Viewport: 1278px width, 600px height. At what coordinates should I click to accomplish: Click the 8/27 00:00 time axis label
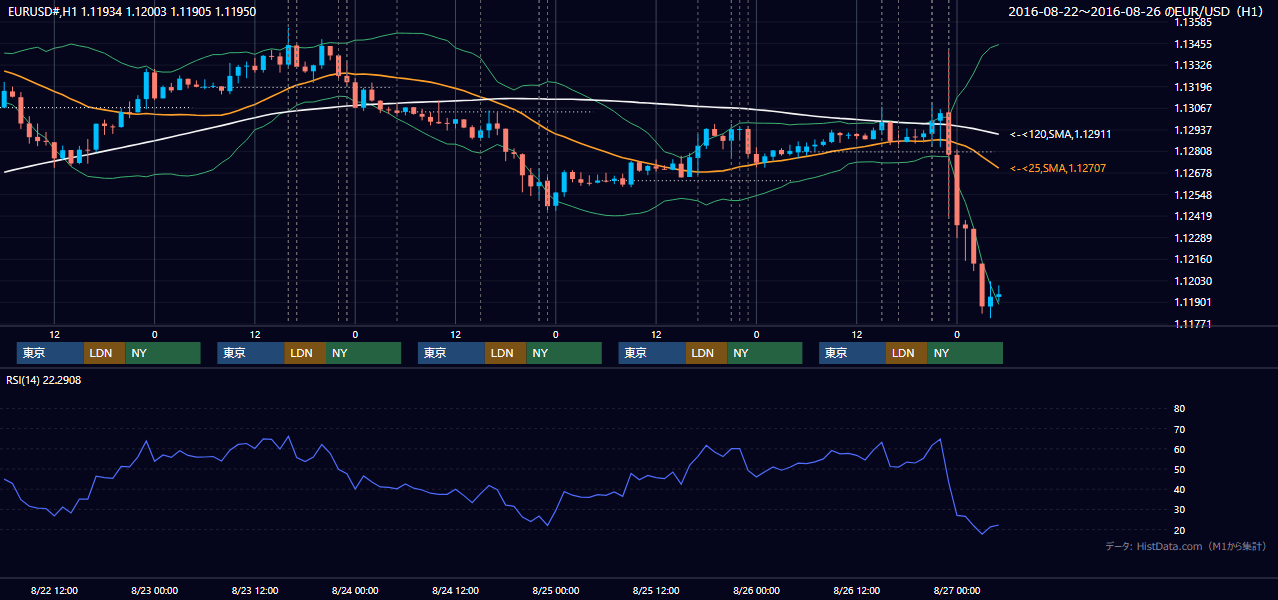956,590
